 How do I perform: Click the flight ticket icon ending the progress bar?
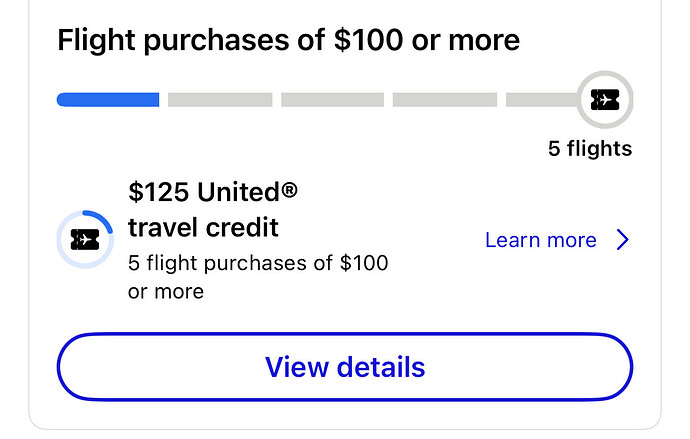[x=605, y=99]
